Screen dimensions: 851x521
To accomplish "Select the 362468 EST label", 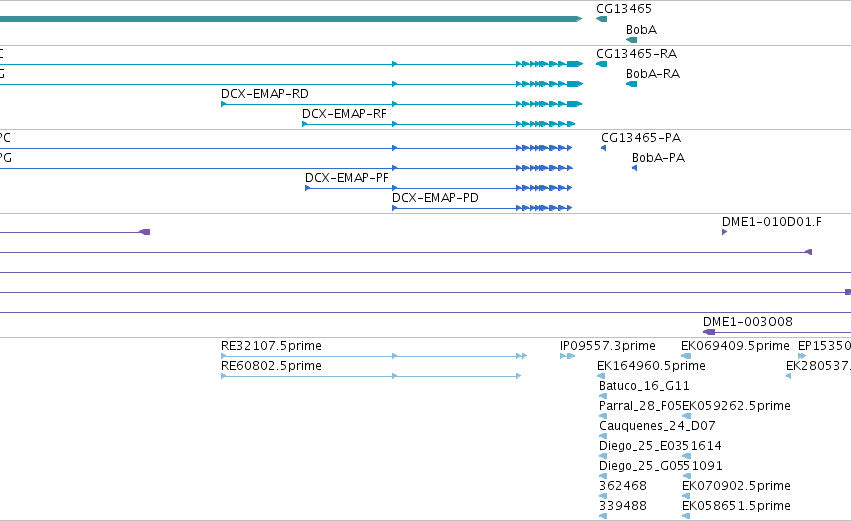I will [623, 486].
